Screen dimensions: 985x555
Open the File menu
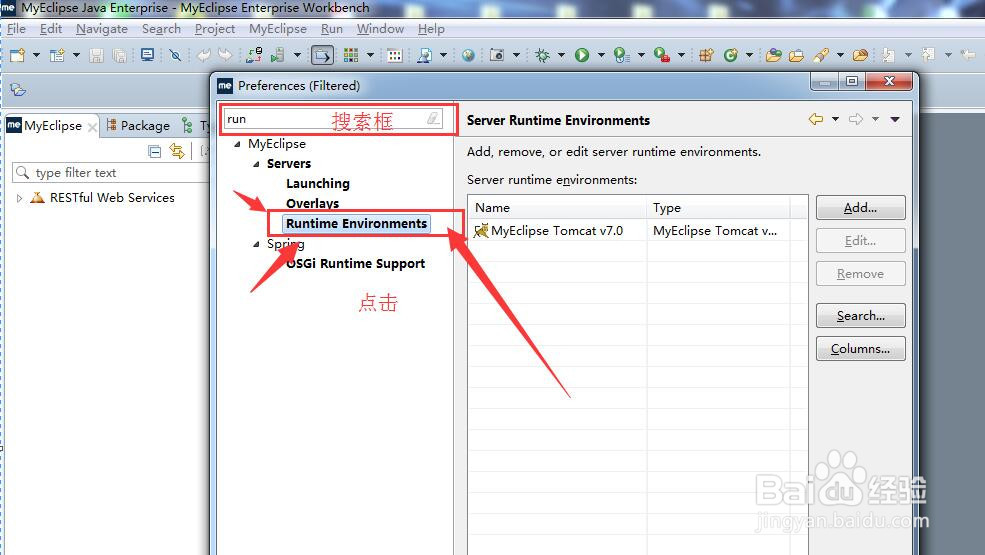[x=16, y=29]
